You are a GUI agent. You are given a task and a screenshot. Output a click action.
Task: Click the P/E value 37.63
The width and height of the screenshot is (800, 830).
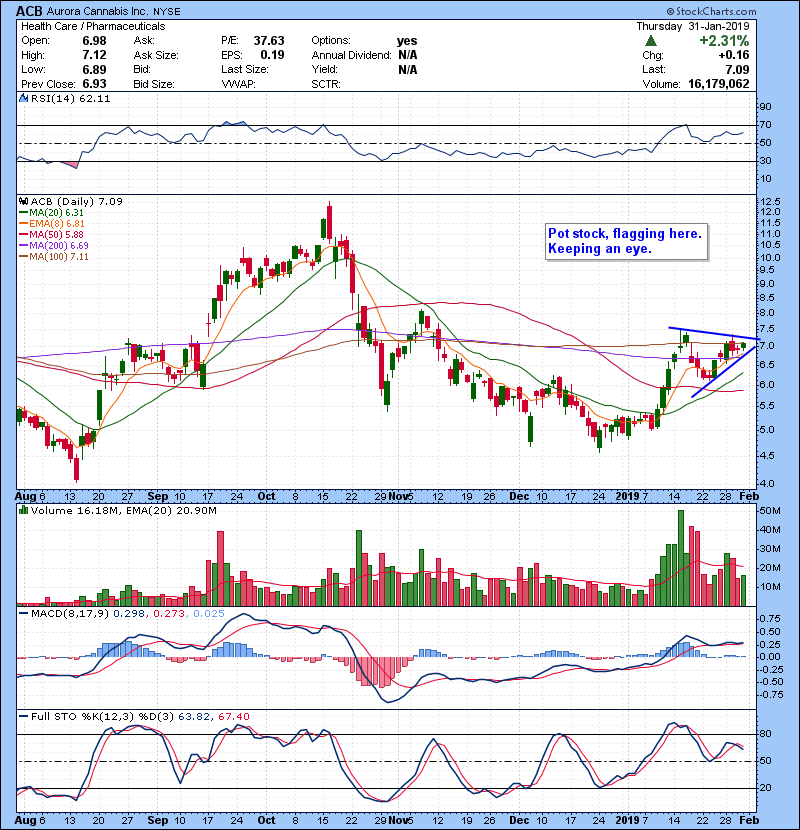(269, 41)
